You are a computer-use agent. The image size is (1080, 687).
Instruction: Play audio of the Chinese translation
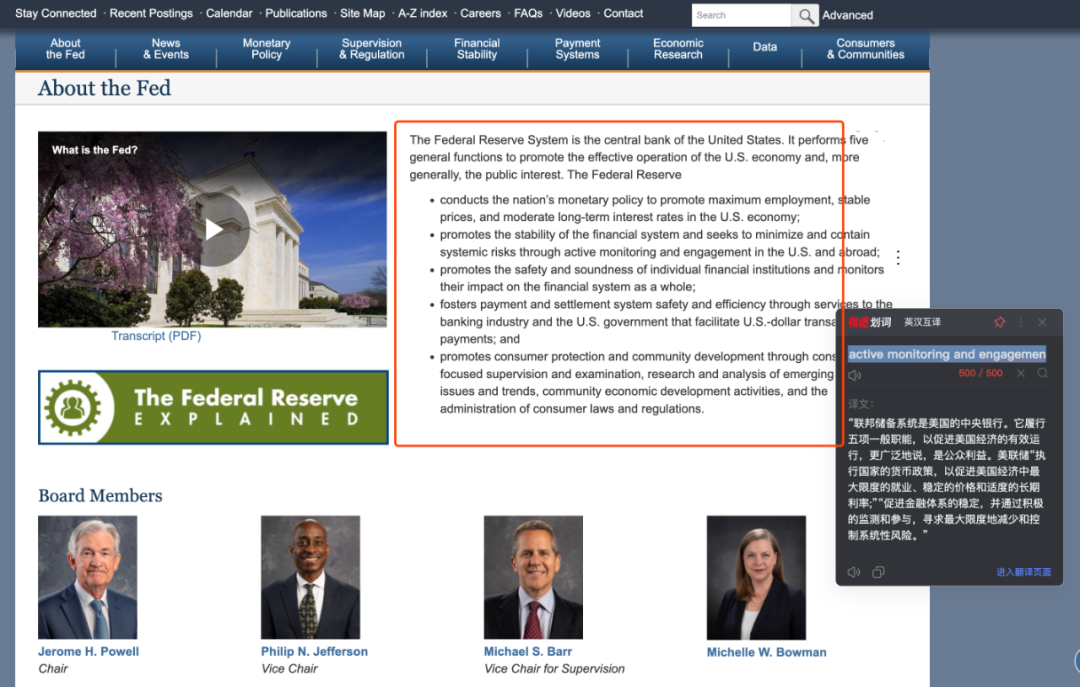pyautogui.click(x=854, y=572)
